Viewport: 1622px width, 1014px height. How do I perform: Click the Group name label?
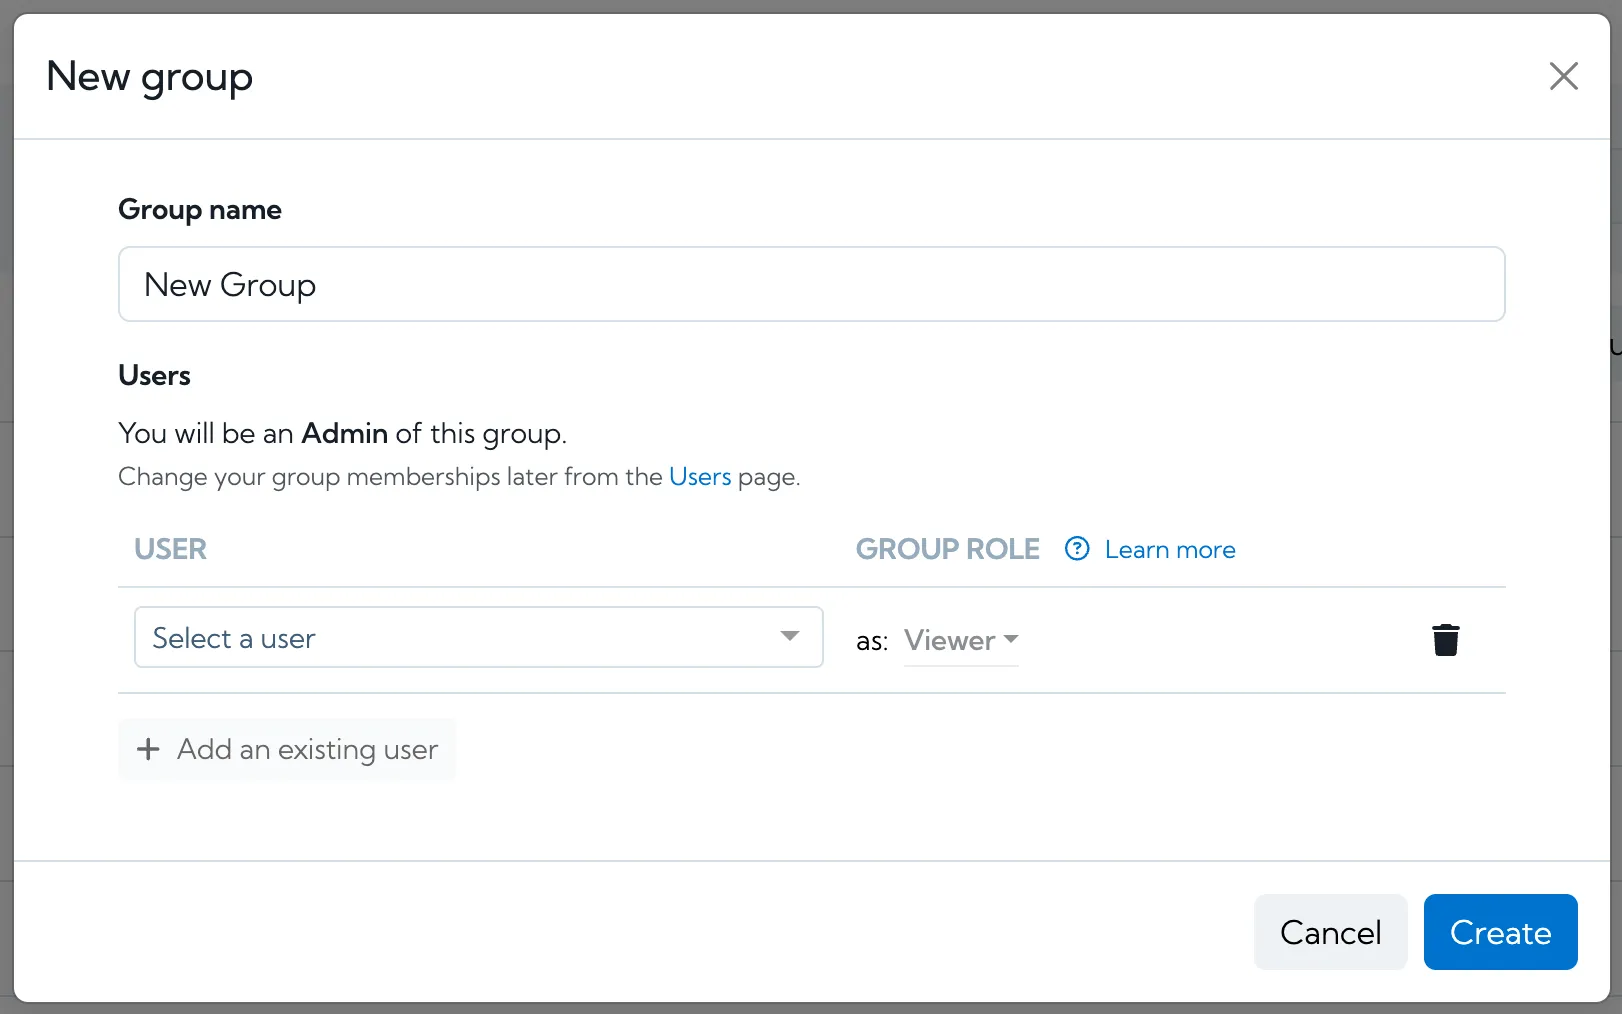pos(200,209)
